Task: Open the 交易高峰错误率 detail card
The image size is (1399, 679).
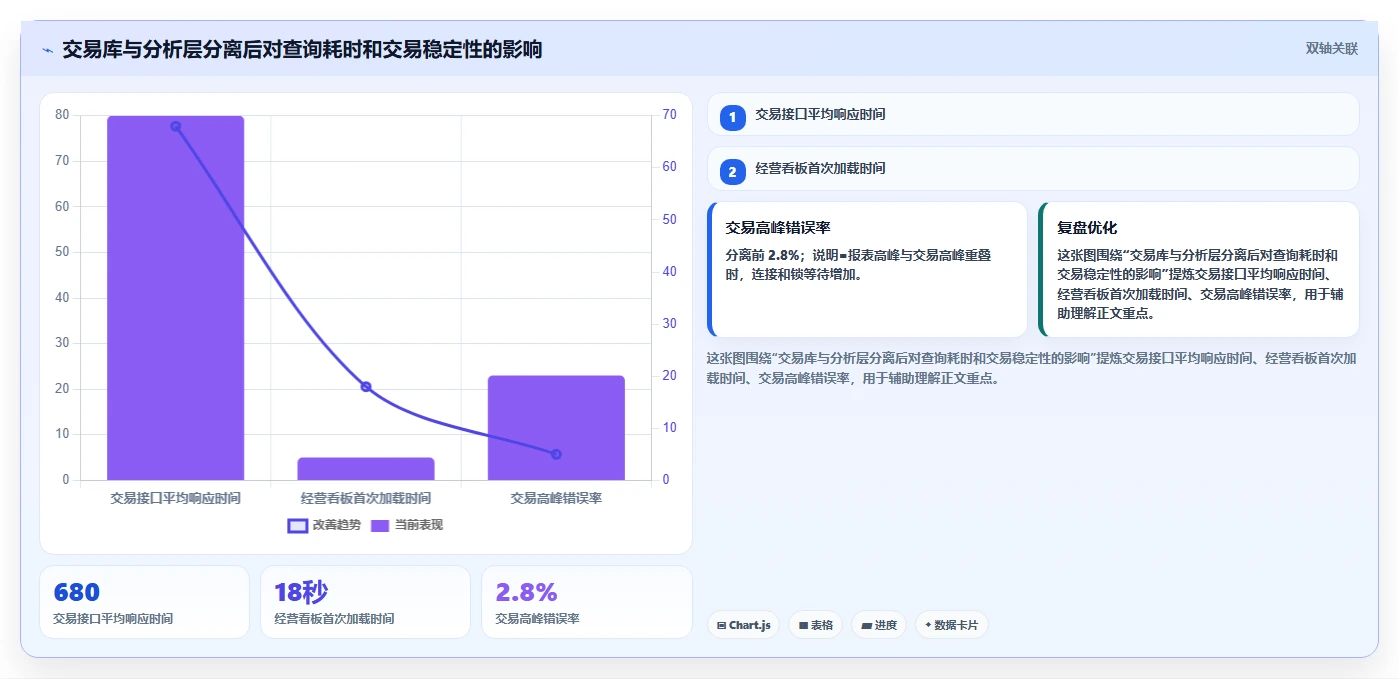Action: pos(867,270)
